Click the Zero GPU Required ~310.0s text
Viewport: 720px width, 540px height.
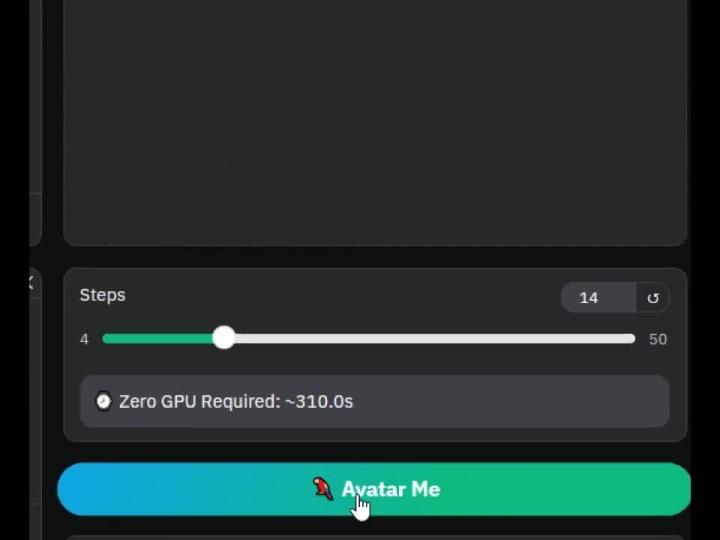point(236,401)
